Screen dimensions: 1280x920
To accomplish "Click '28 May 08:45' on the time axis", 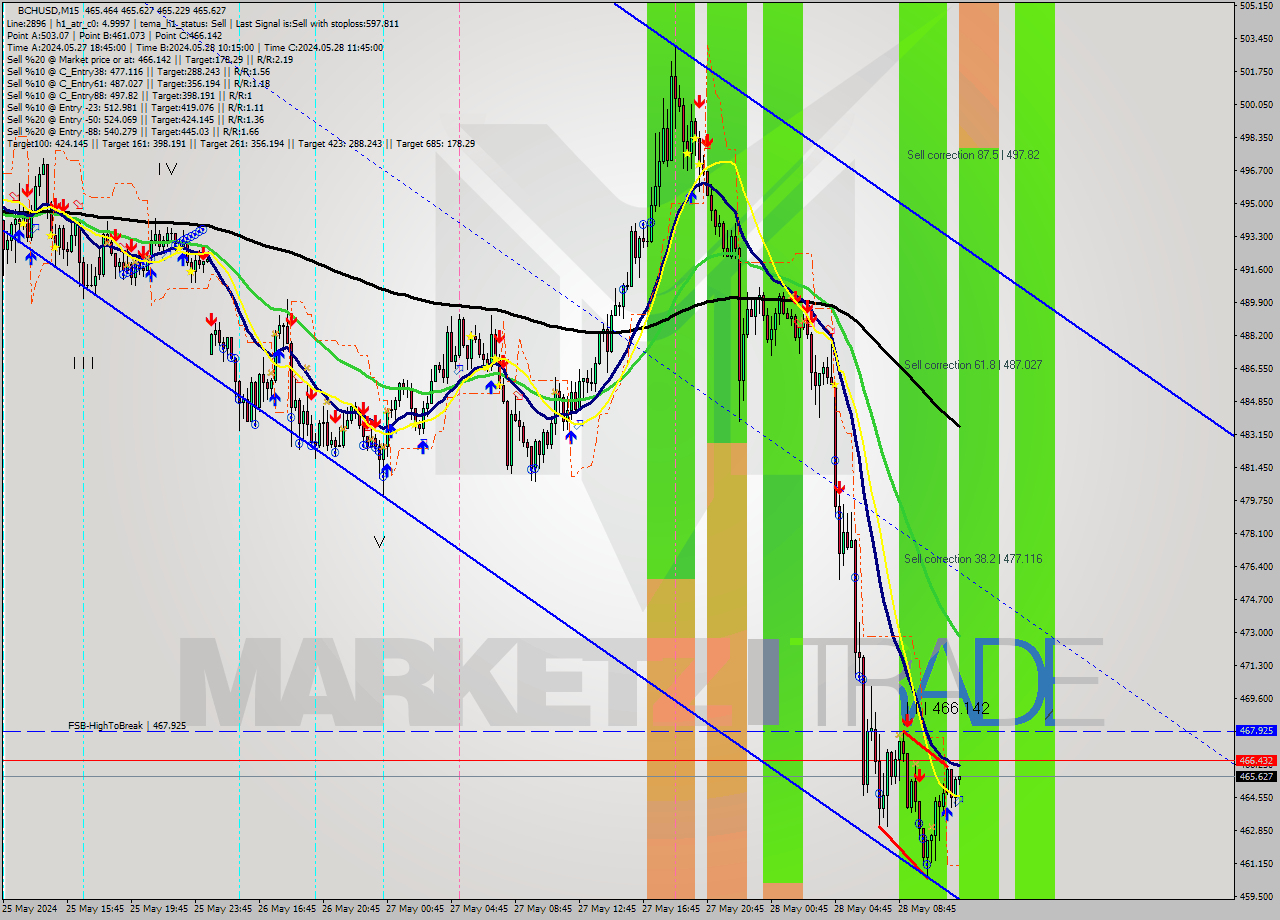I will coord(927,909).
